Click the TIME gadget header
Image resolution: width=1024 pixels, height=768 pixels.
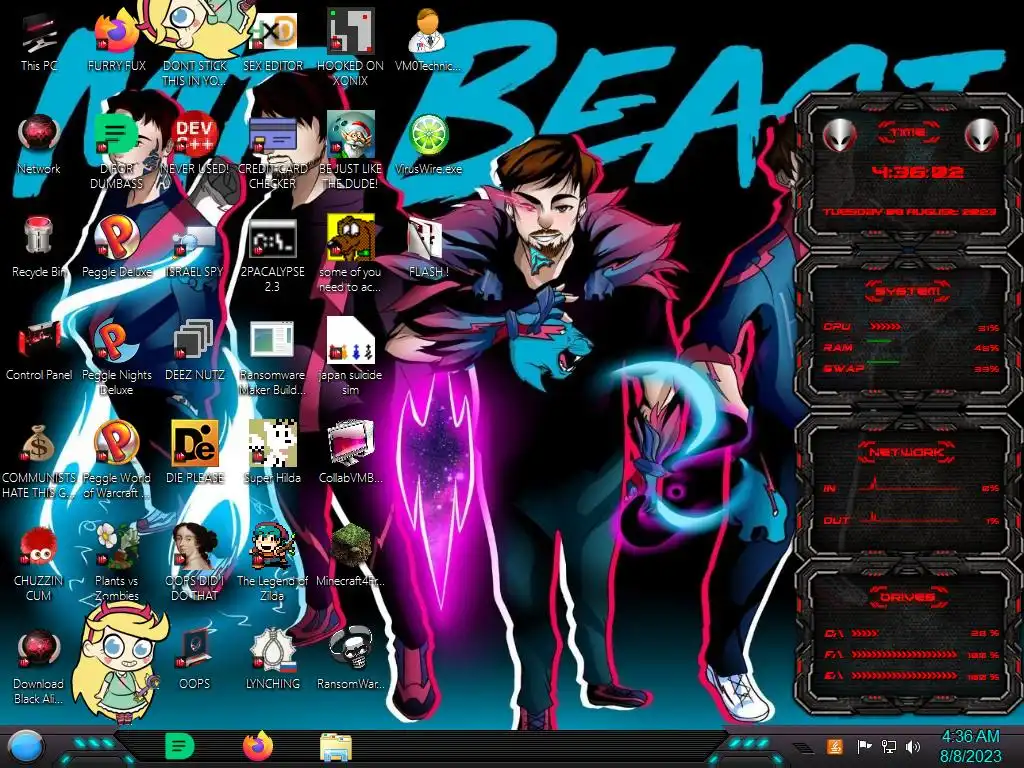[908, 133]
